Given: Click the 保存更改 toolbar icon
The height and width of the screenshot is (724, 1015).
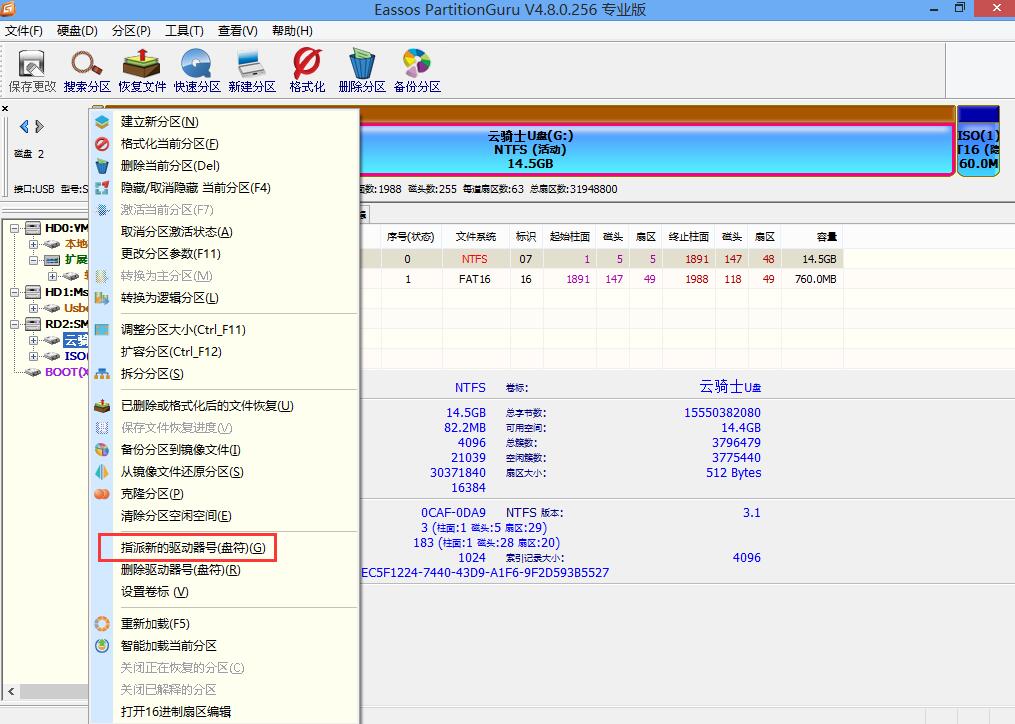Looking at the screenshot, I should coord(30,68).
